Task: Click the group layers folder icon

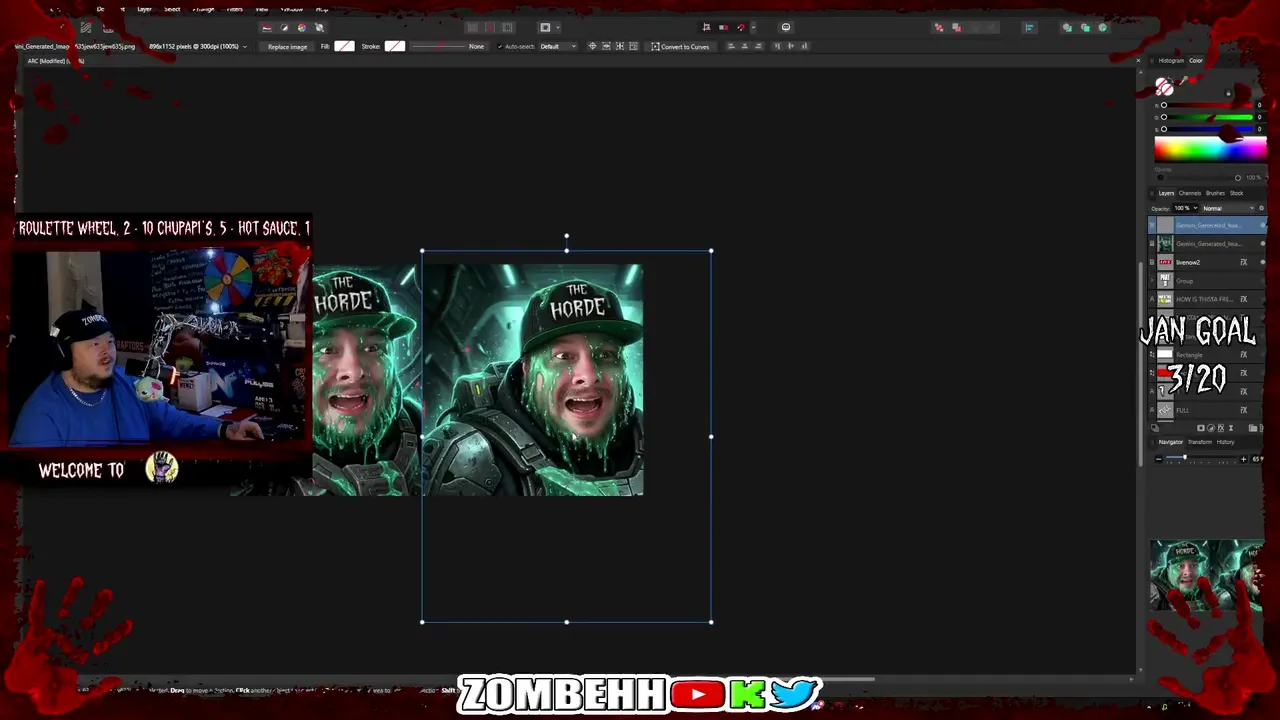Action: [1252, 428]
